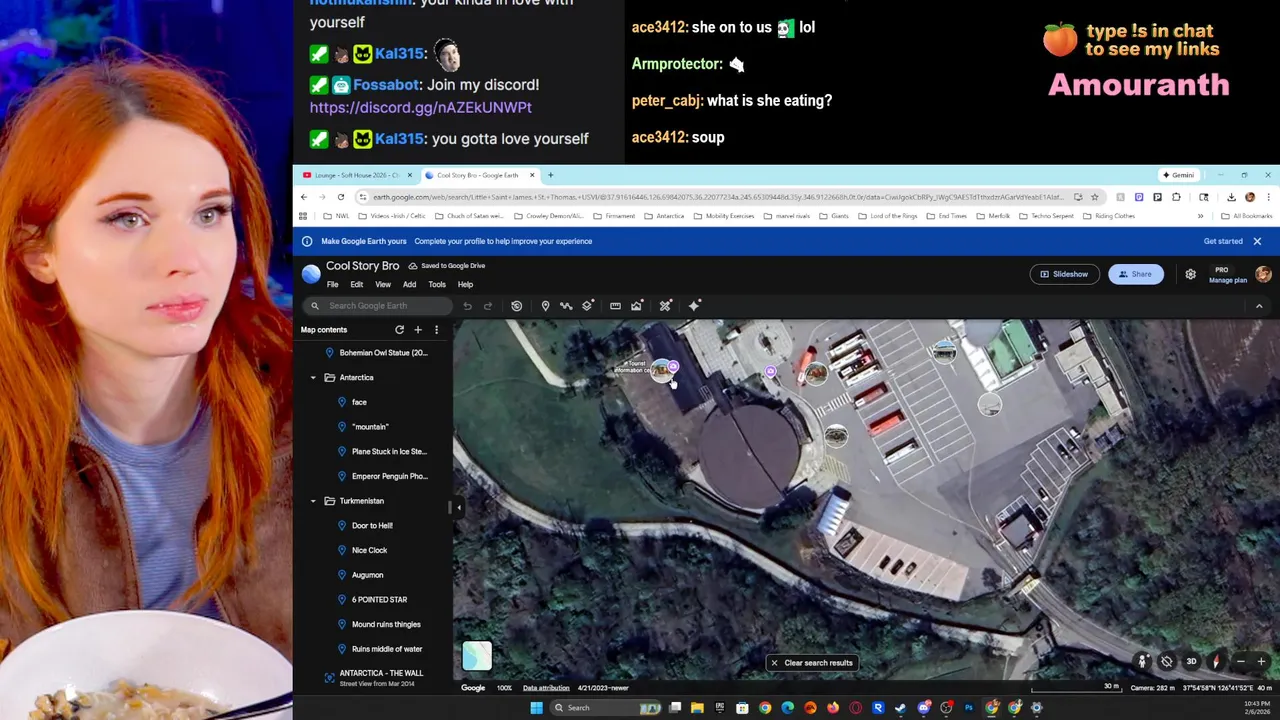Viewport: 1280px width, 720px height.
Task: Select the add placemark pin tool
Action: pos(545,306)
